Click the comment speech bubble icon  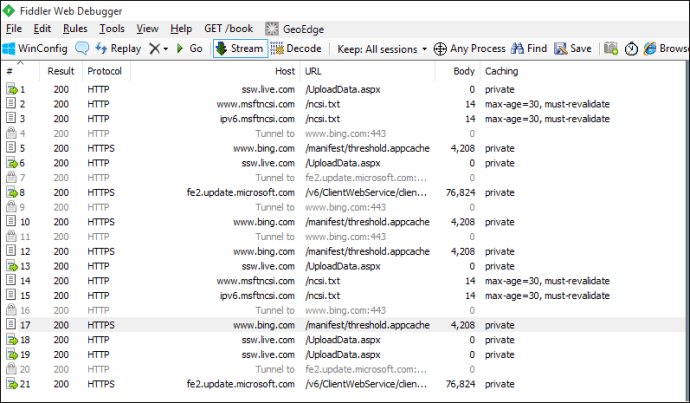click(x=82, y=48)
